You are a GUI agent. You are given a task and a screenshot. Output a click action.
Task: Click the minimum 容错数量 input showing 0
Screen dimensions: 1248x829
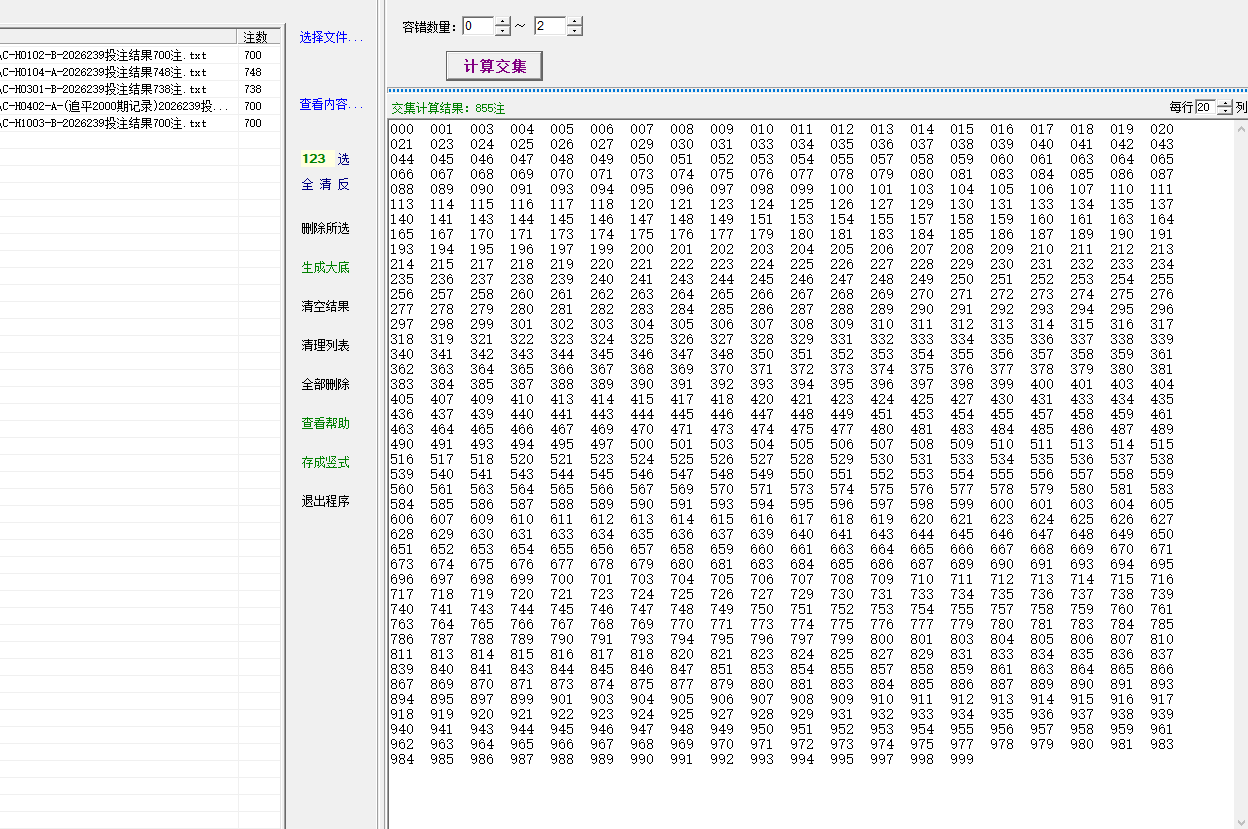pos(478,27)
